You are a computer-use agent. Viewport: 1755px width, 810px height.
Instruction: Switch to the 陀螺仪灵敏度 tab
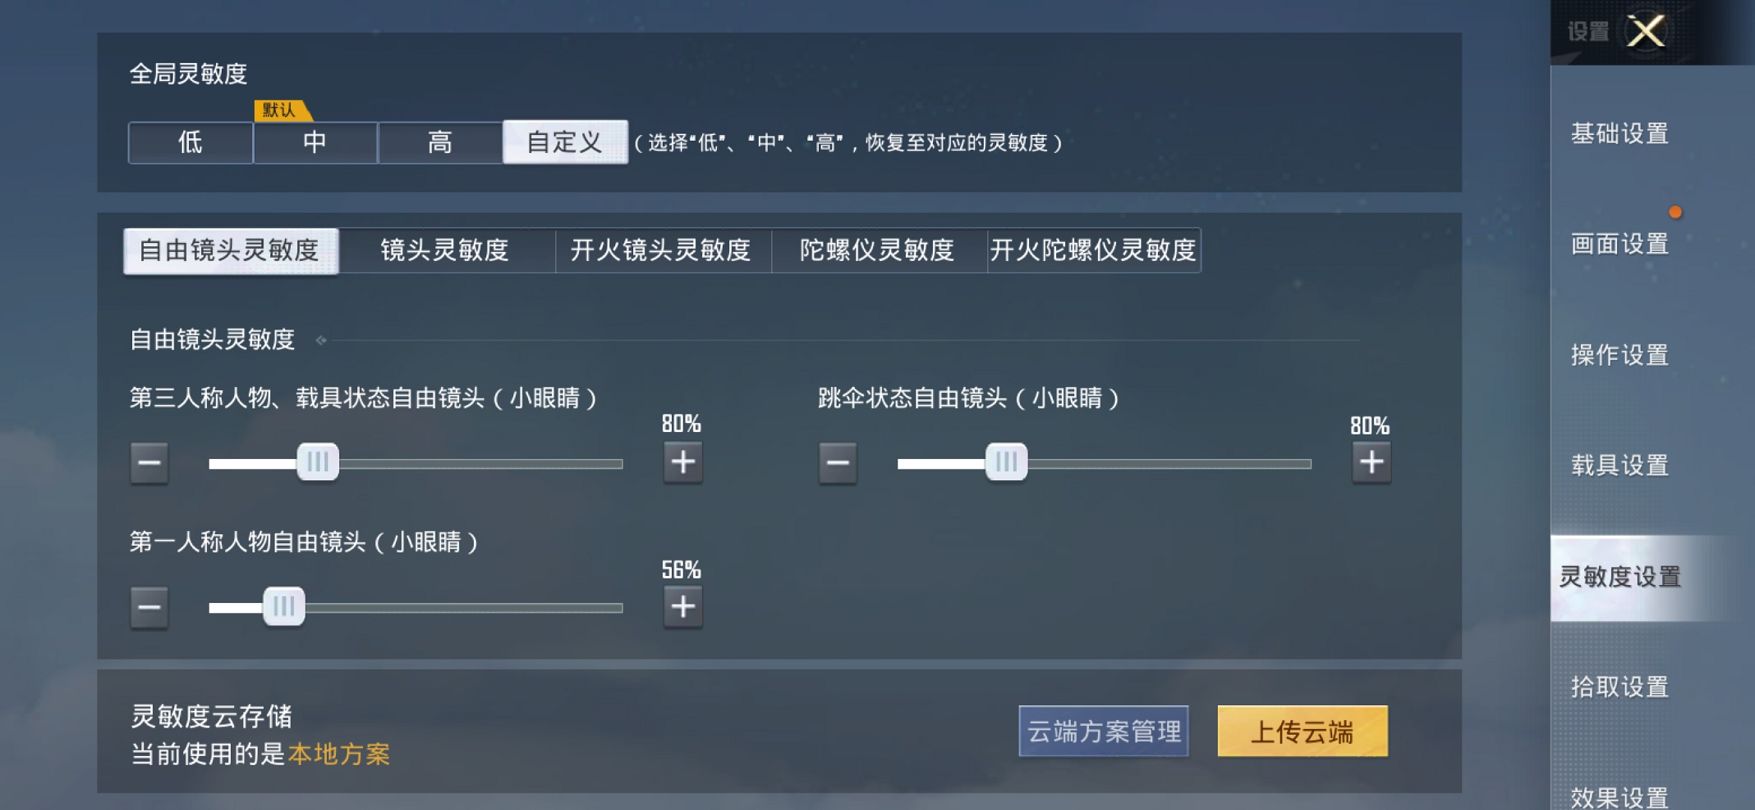(x=877, y=250)
